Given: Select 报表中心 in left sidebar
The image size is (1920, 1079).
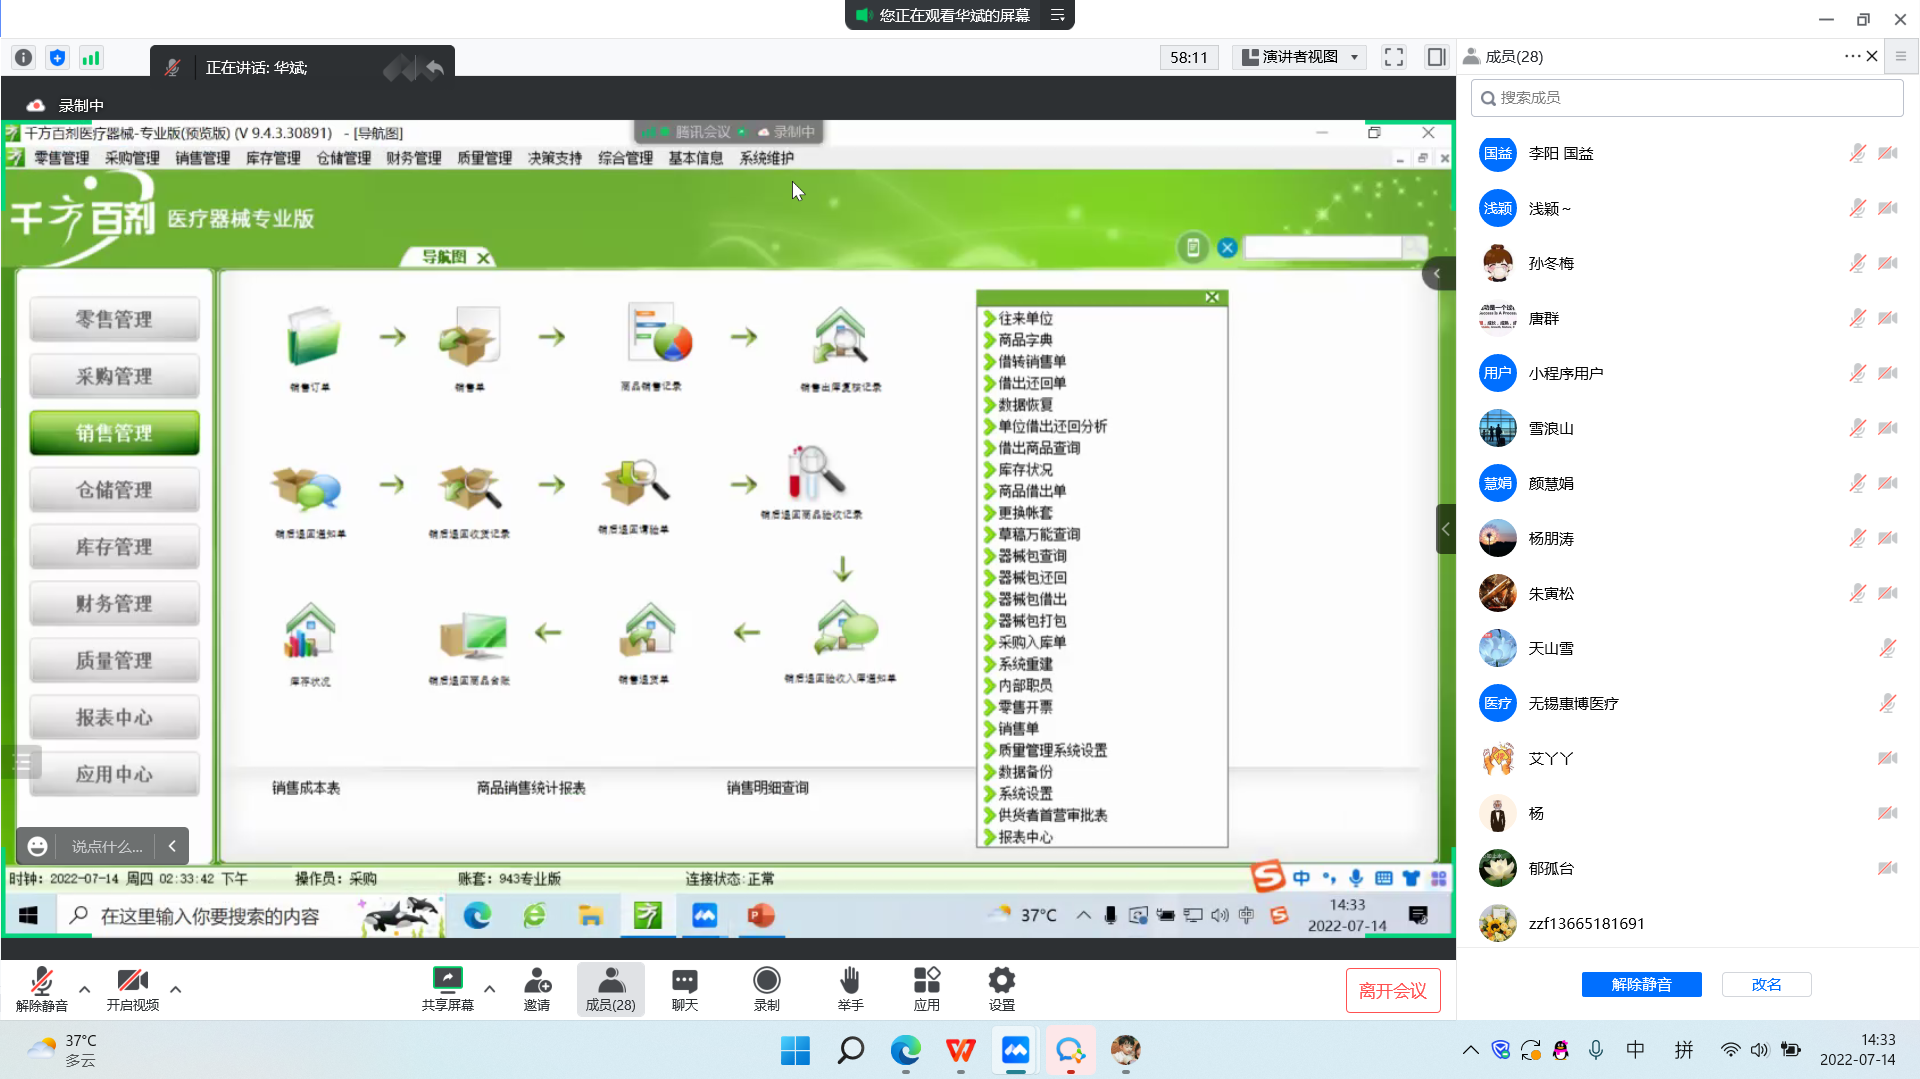Looking at the screenshot, I should (x=115, y=717).
